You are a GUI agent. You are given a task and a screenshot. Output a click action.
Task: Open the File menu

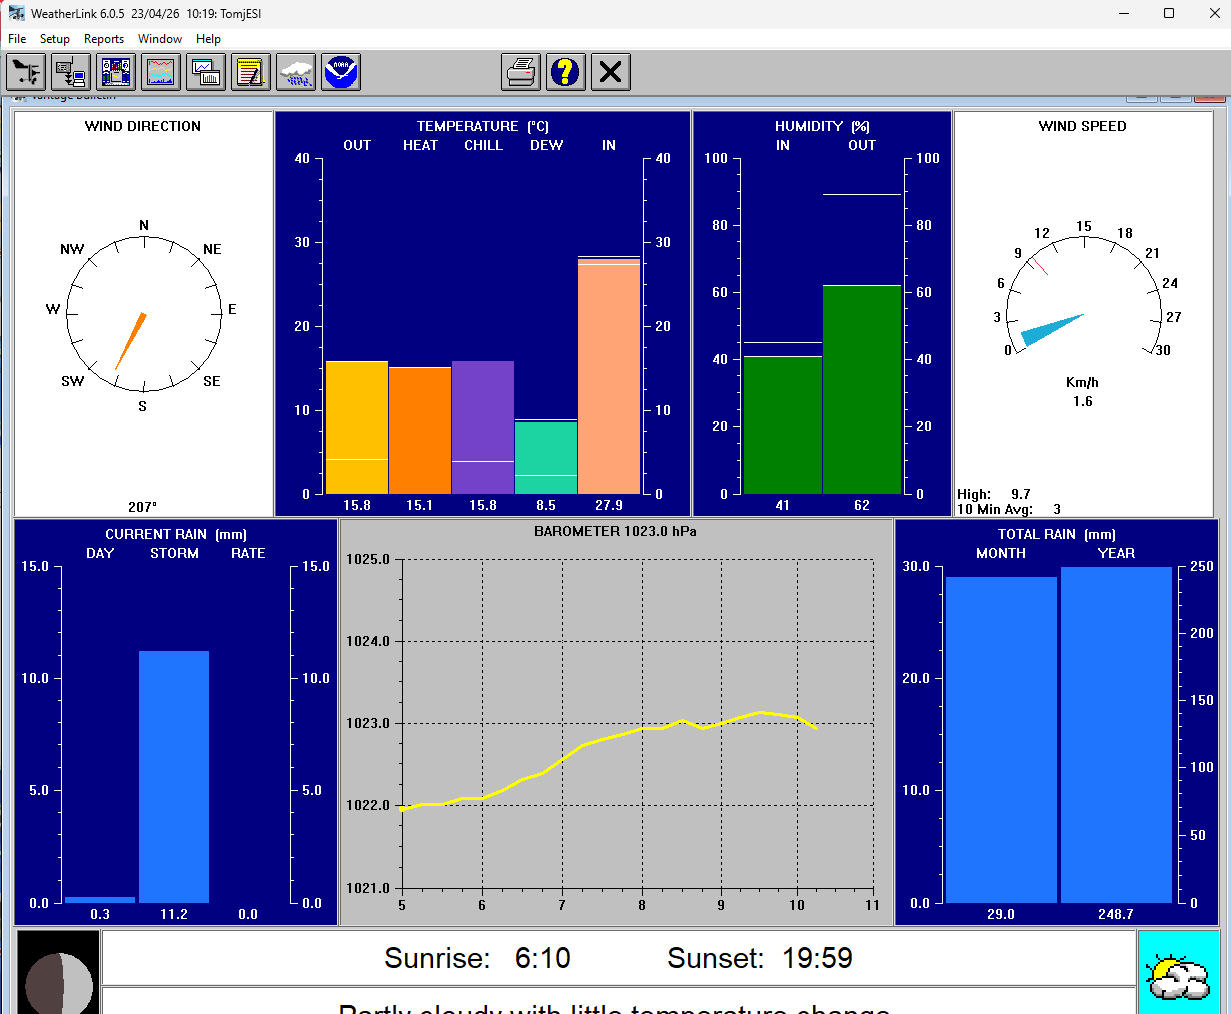pyautogui.click(x=17, y=39)
